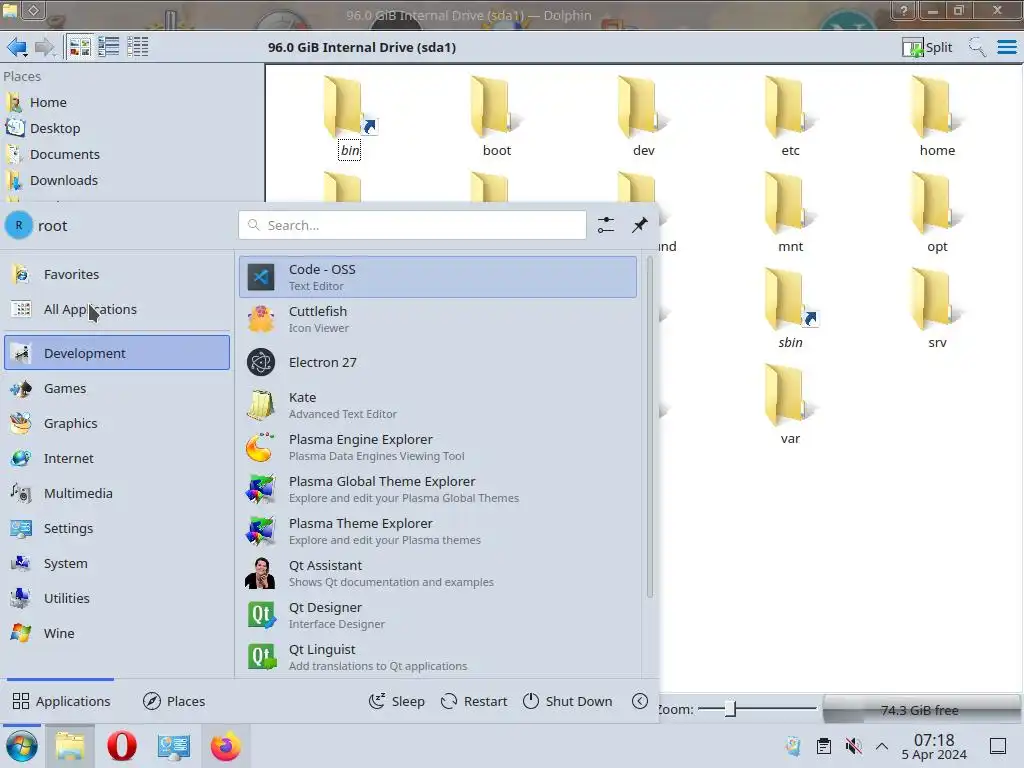Open All Applications category
This screenshot has width=1024, height=768.
coord(117,310)
